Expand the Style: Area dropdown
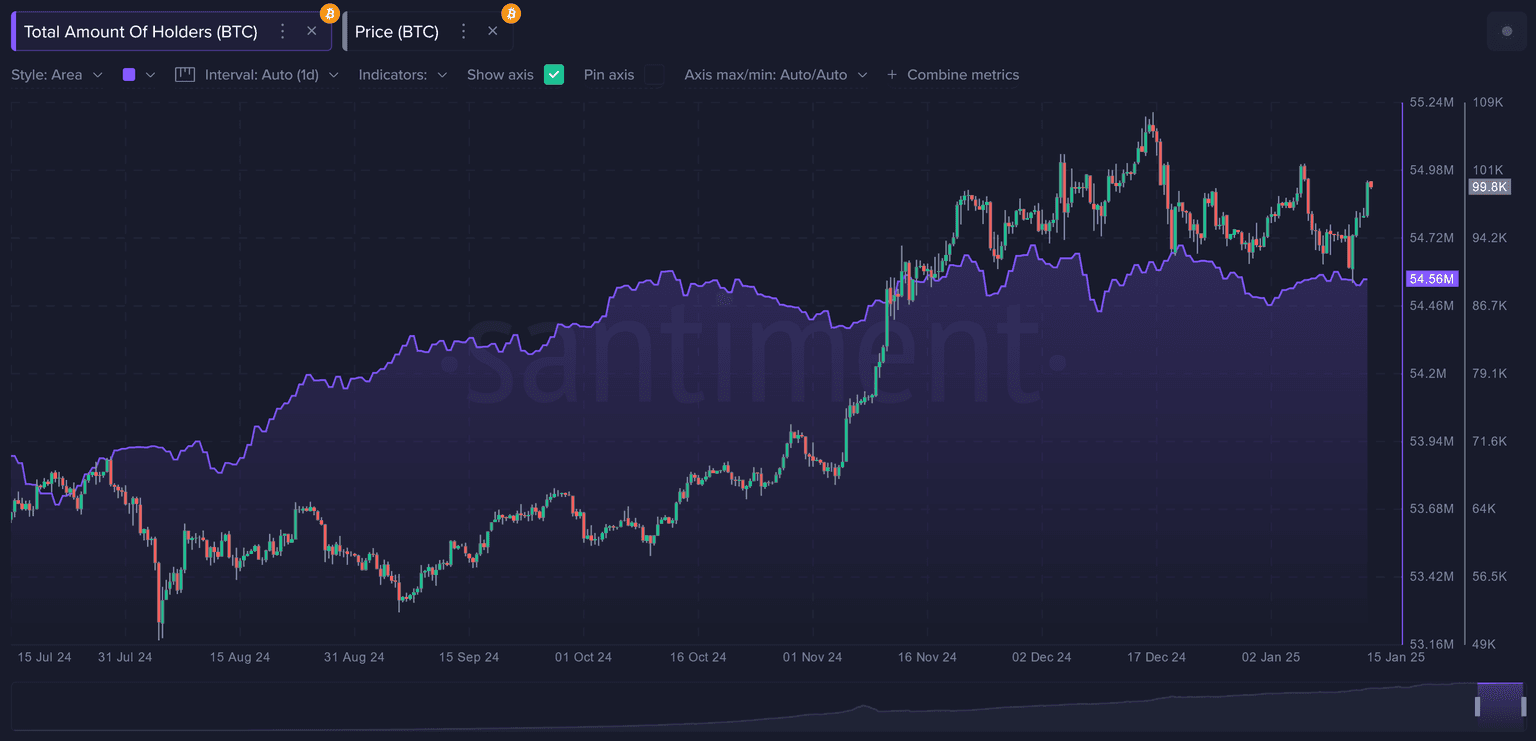 (57, 75)
